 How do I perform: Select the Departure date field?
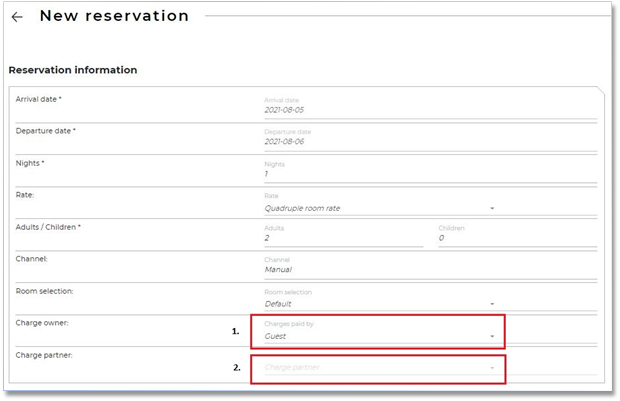(428, 143)
